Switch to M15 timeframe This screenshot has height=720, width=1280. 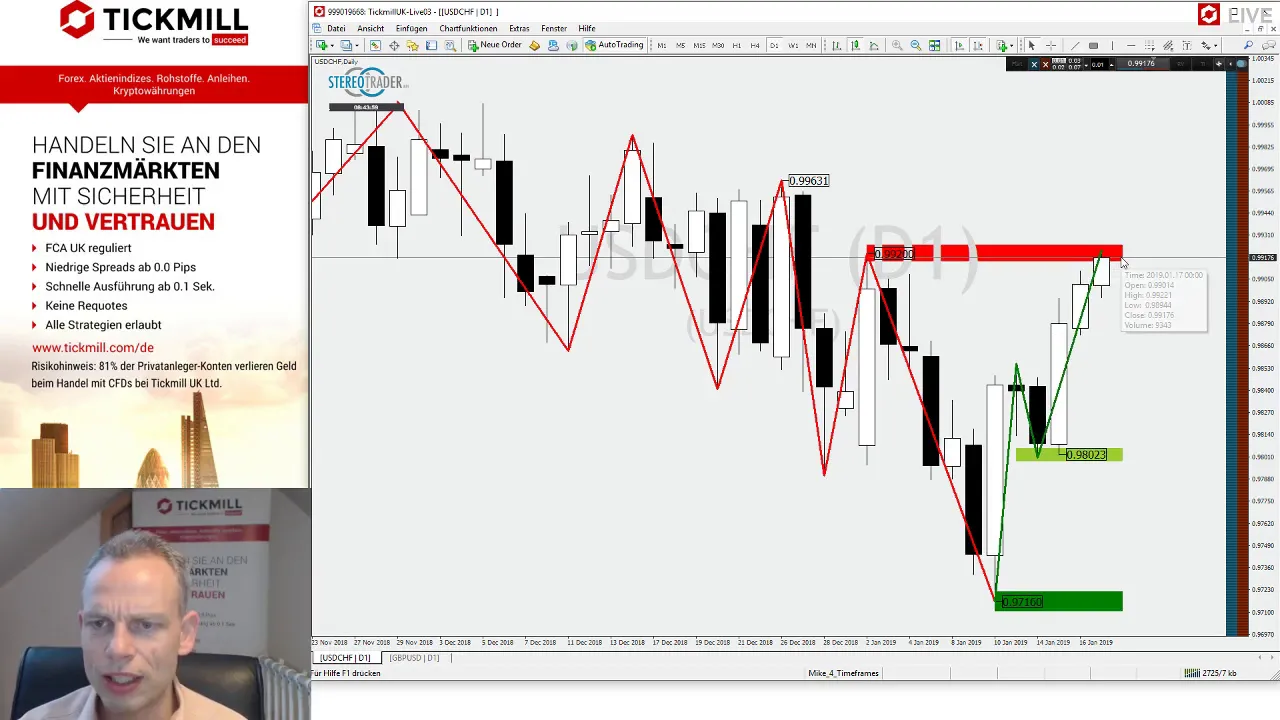699,45
